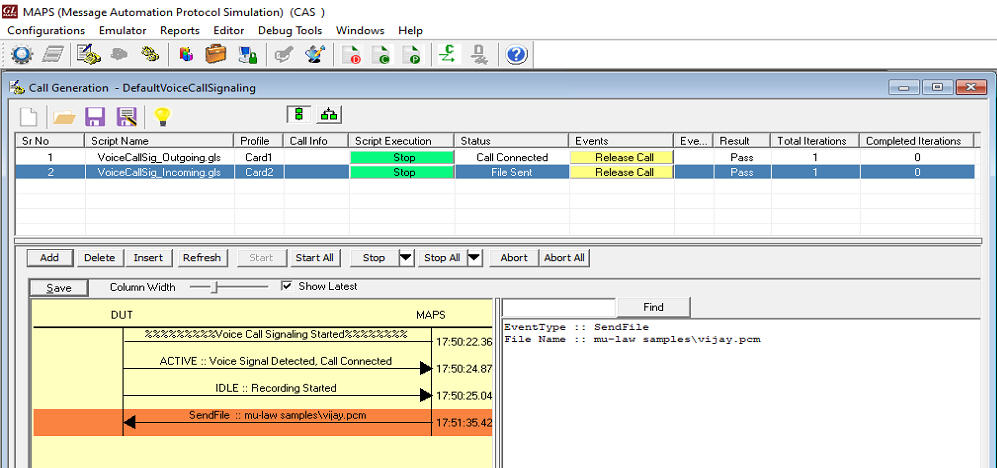The image size is (997, 468).
Task: Click the Find button
Action: click(653, 307)
